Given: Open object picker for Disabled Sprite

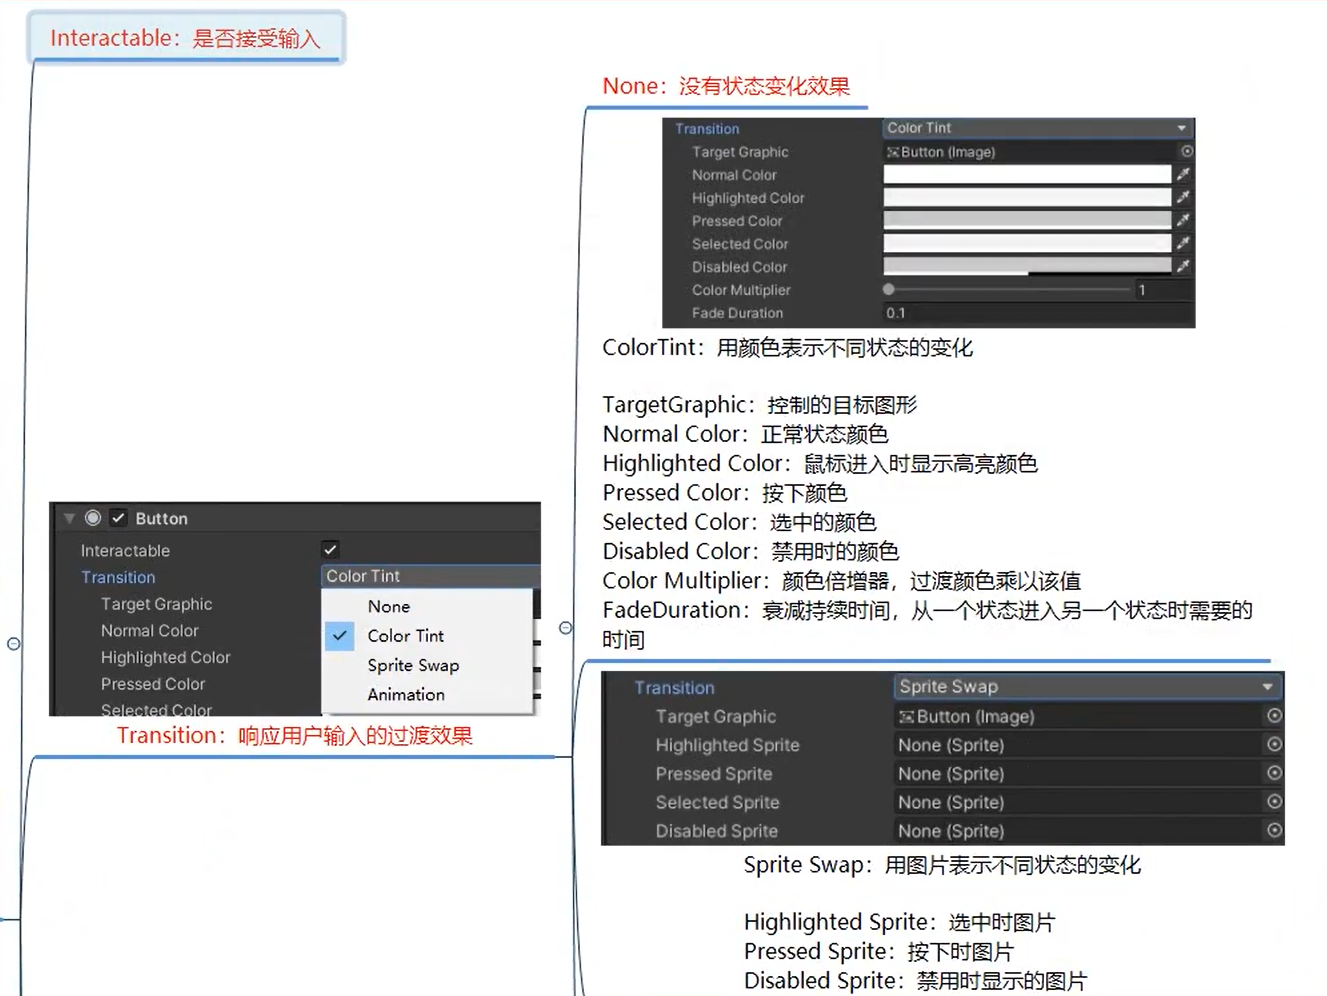Looking at the screenshot, I should [x=1274, y=830].
